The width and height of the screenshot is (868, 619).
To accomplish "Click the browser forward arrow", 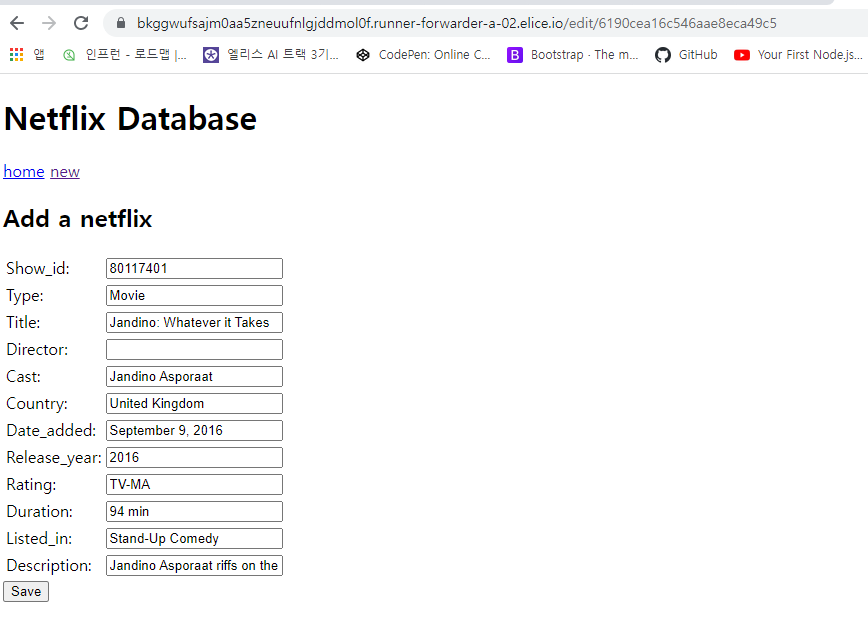I will pyautogui.click(x=49, y=23).
